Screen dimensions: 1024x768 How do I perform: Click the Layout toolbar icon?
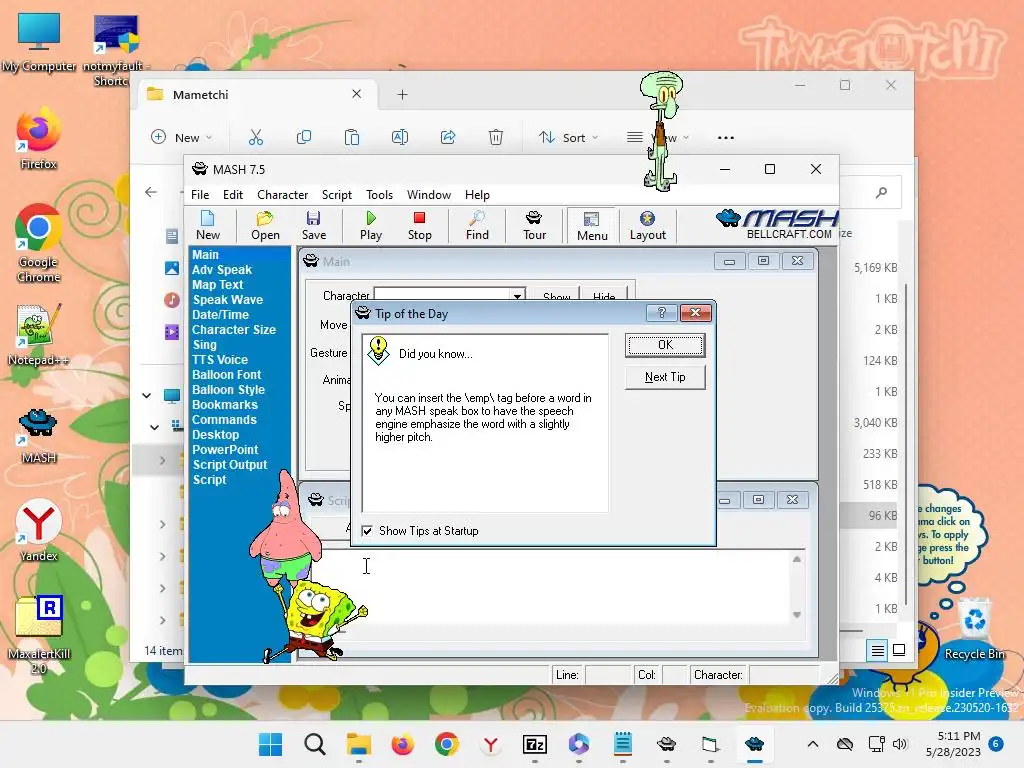(x=647, y=225)
